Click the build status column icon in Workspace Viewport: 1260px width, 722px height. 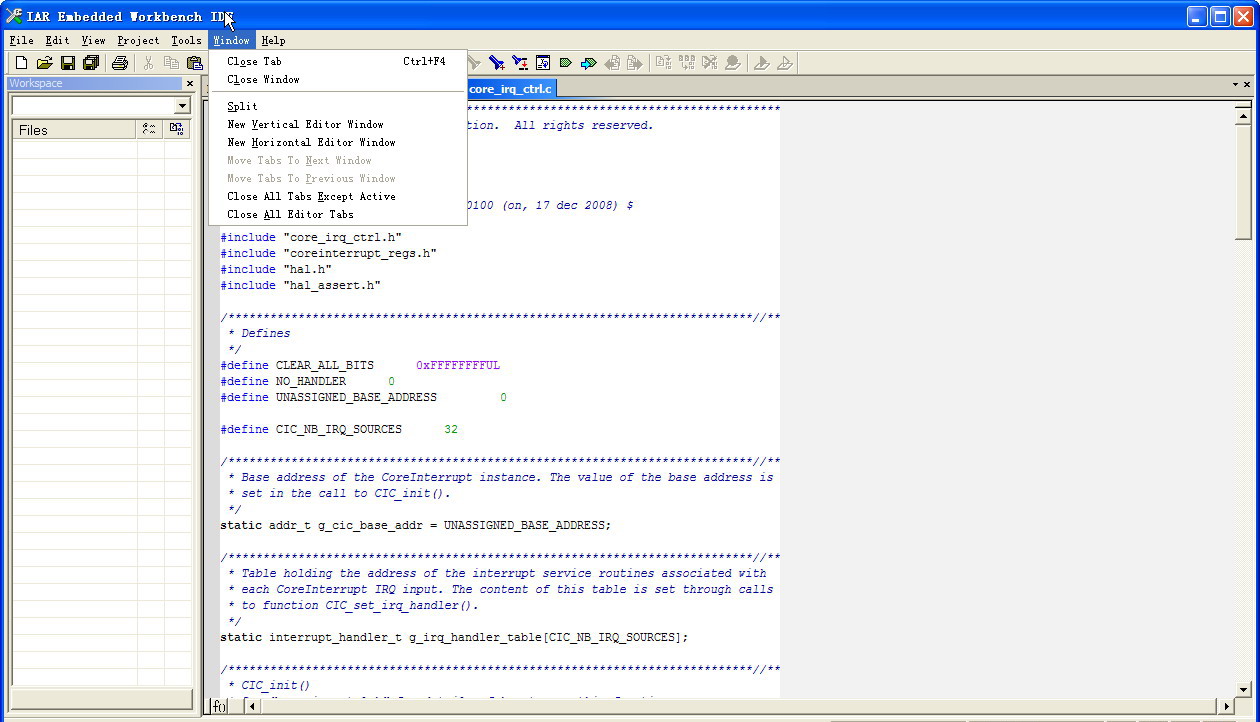tap(149, 129)
